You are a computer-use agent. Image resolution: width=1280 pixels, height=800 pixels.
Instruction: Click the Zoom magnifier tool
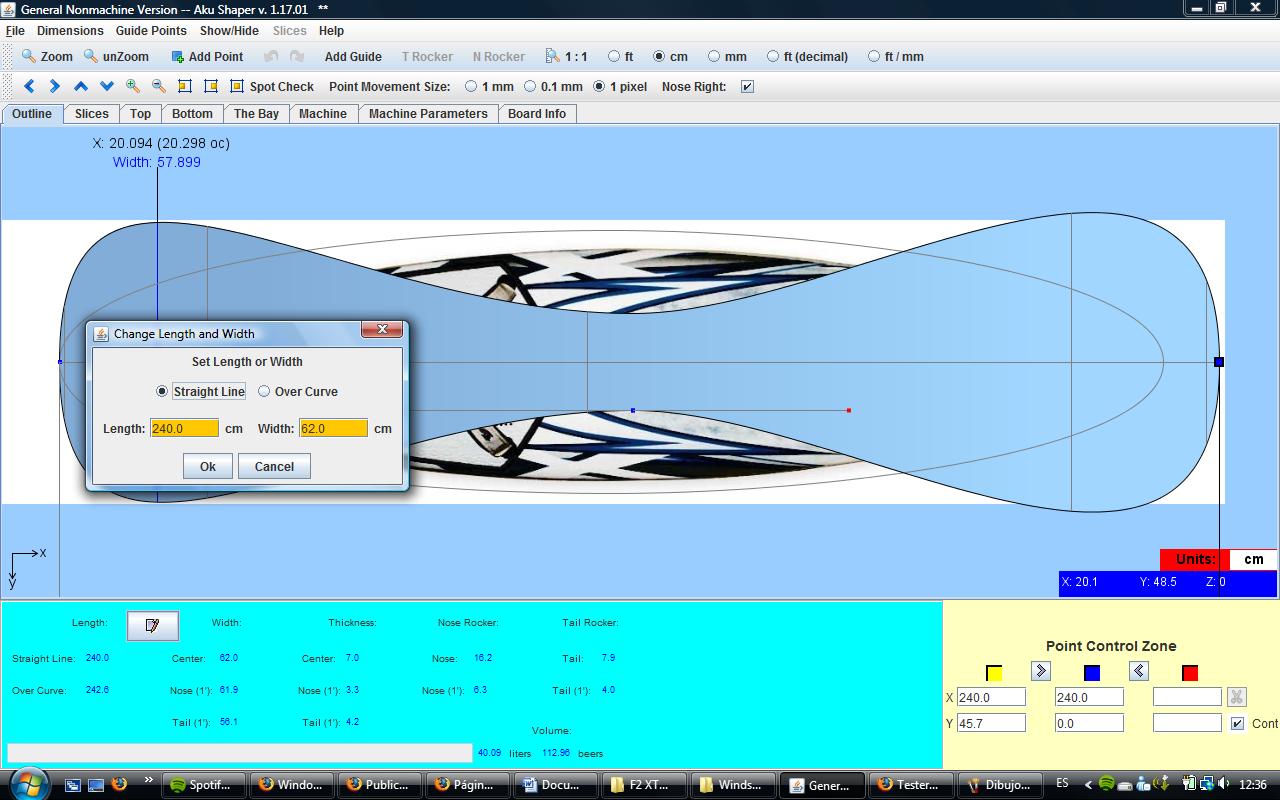tap(47, 57)
